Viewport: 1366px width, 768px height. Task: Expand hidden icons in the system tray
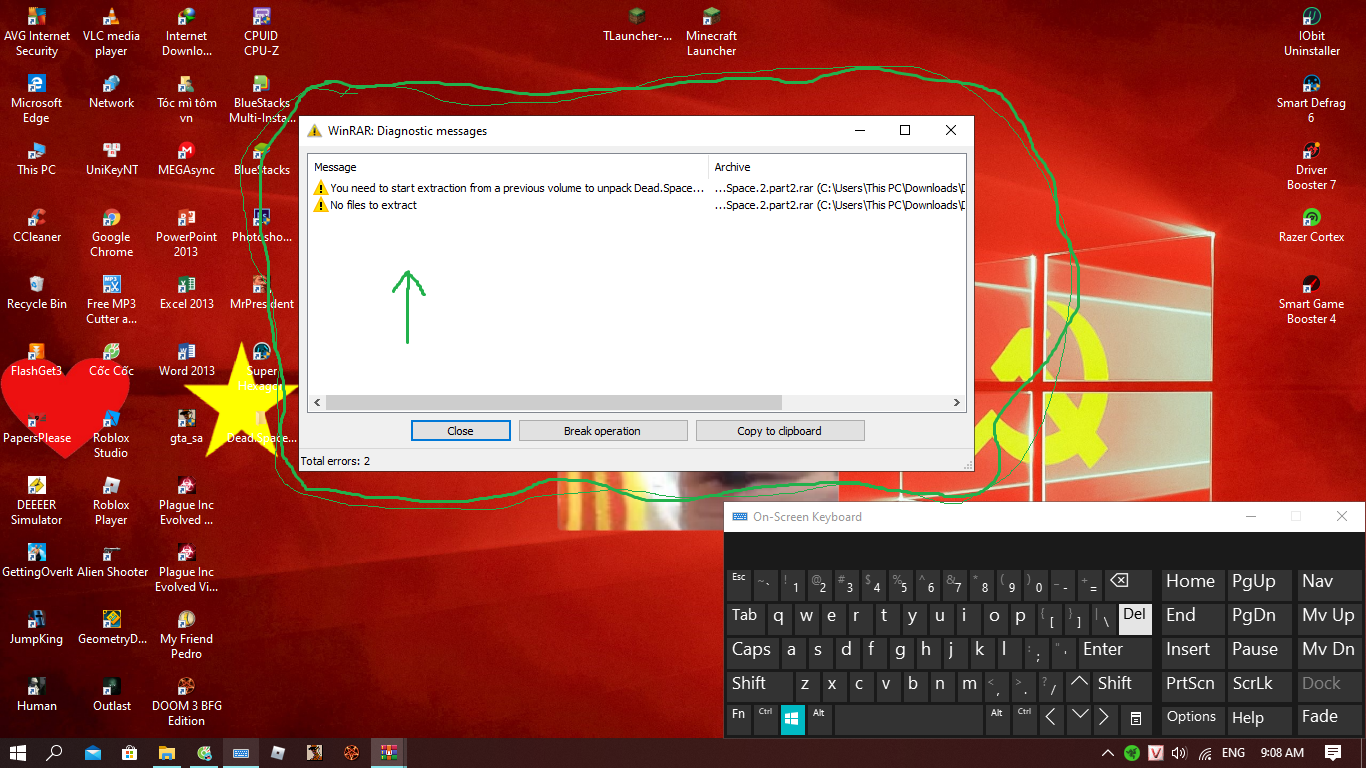pyautogui.click(x=1107, y=752)
